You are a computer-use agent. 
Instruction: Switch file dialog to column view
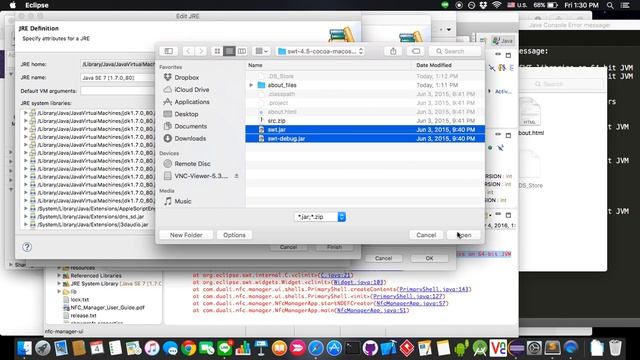242,51
